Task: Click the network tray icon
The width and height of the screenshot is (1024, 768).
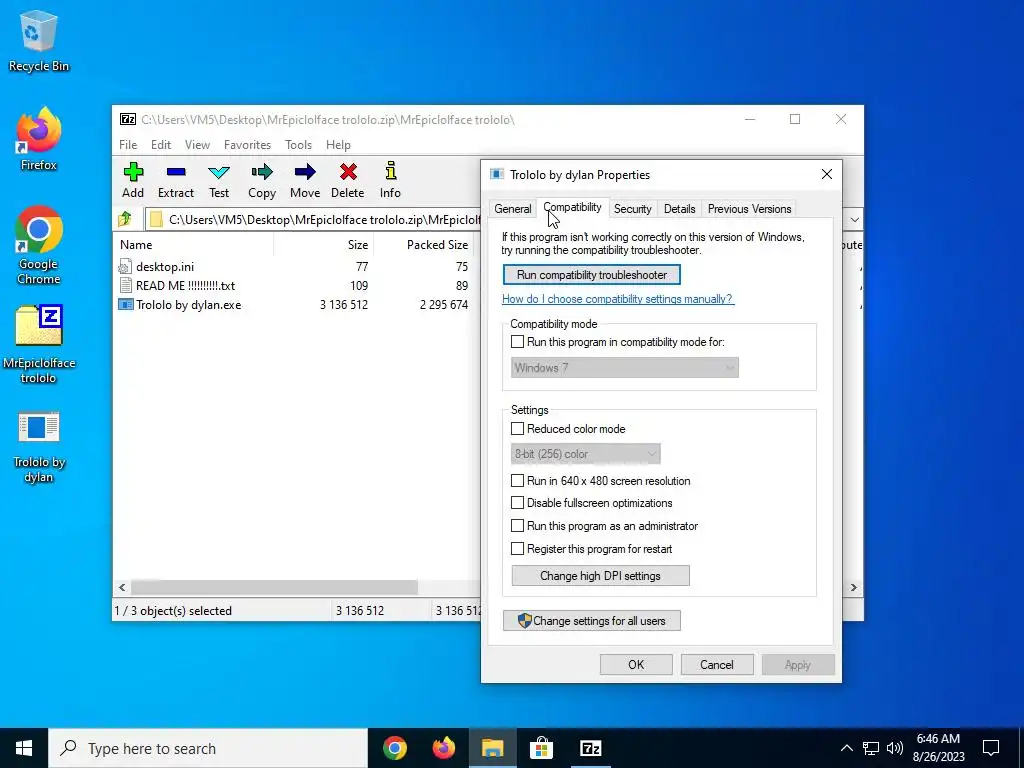Action: coord(871,748)
